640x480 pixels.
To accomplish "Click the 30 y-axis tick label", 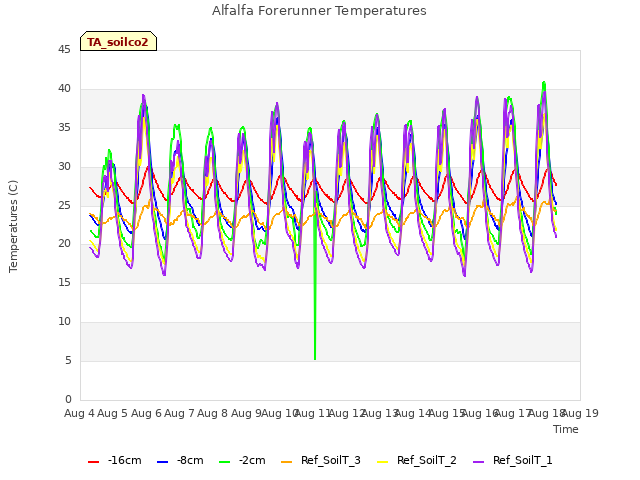I will [x=64, y=166].
